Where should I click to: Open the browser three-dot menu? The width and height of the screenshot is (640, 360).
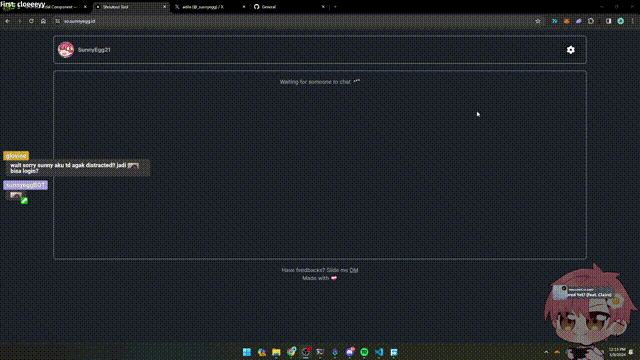pyautogui.click(x=632, y=21)
